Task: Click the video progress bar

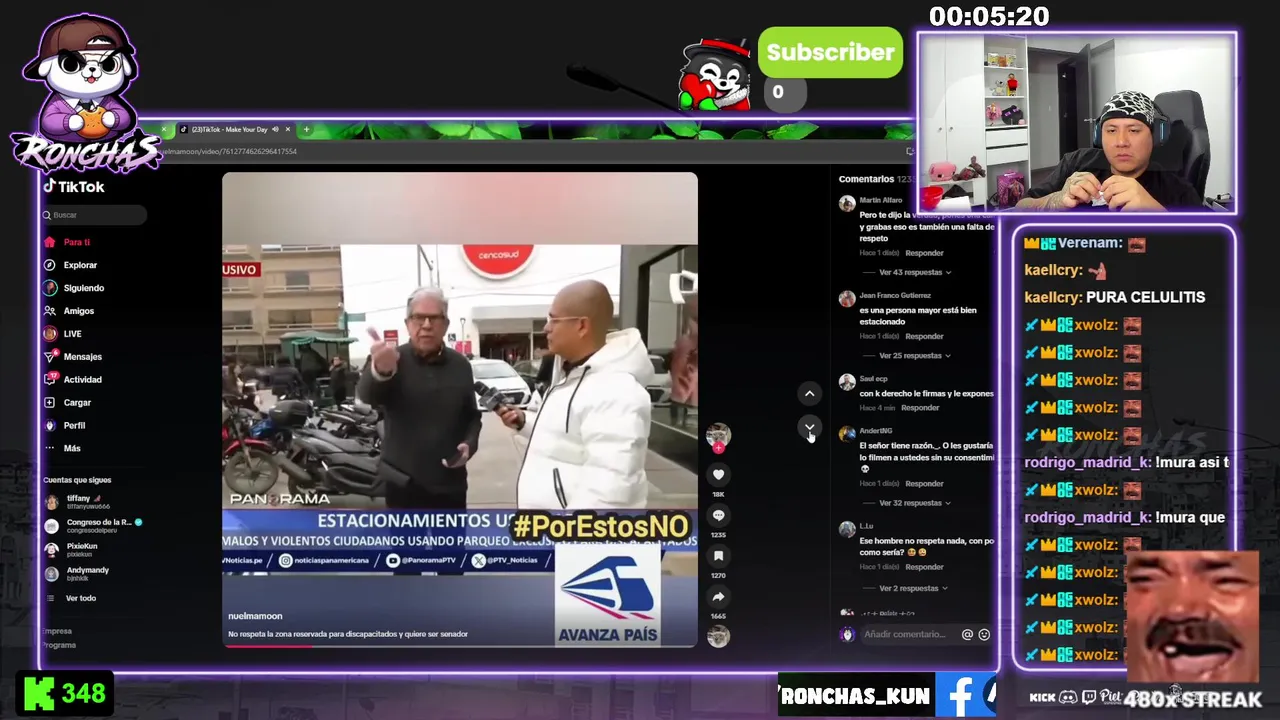Action: [x=460, y=646]
